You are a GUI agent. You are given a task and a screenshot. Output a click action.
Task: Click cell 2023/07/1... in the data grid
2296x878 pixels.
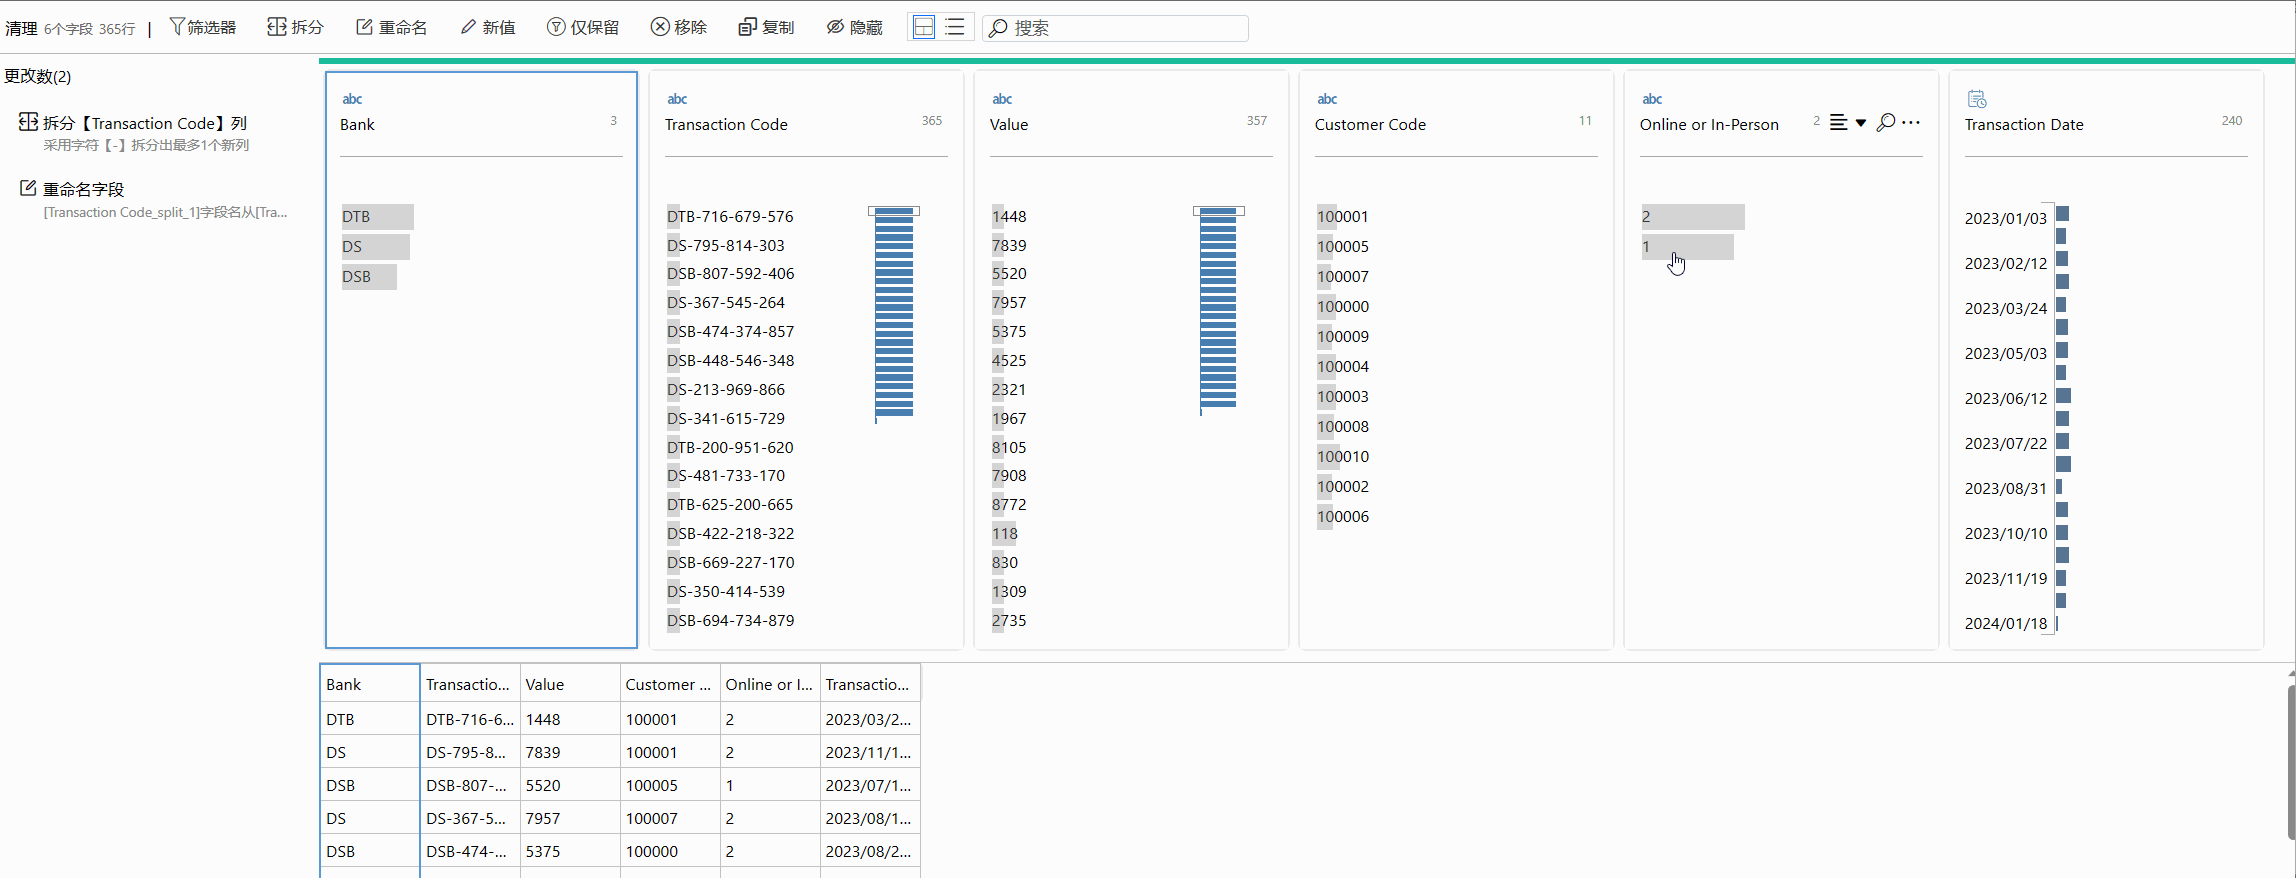(870, 785)
